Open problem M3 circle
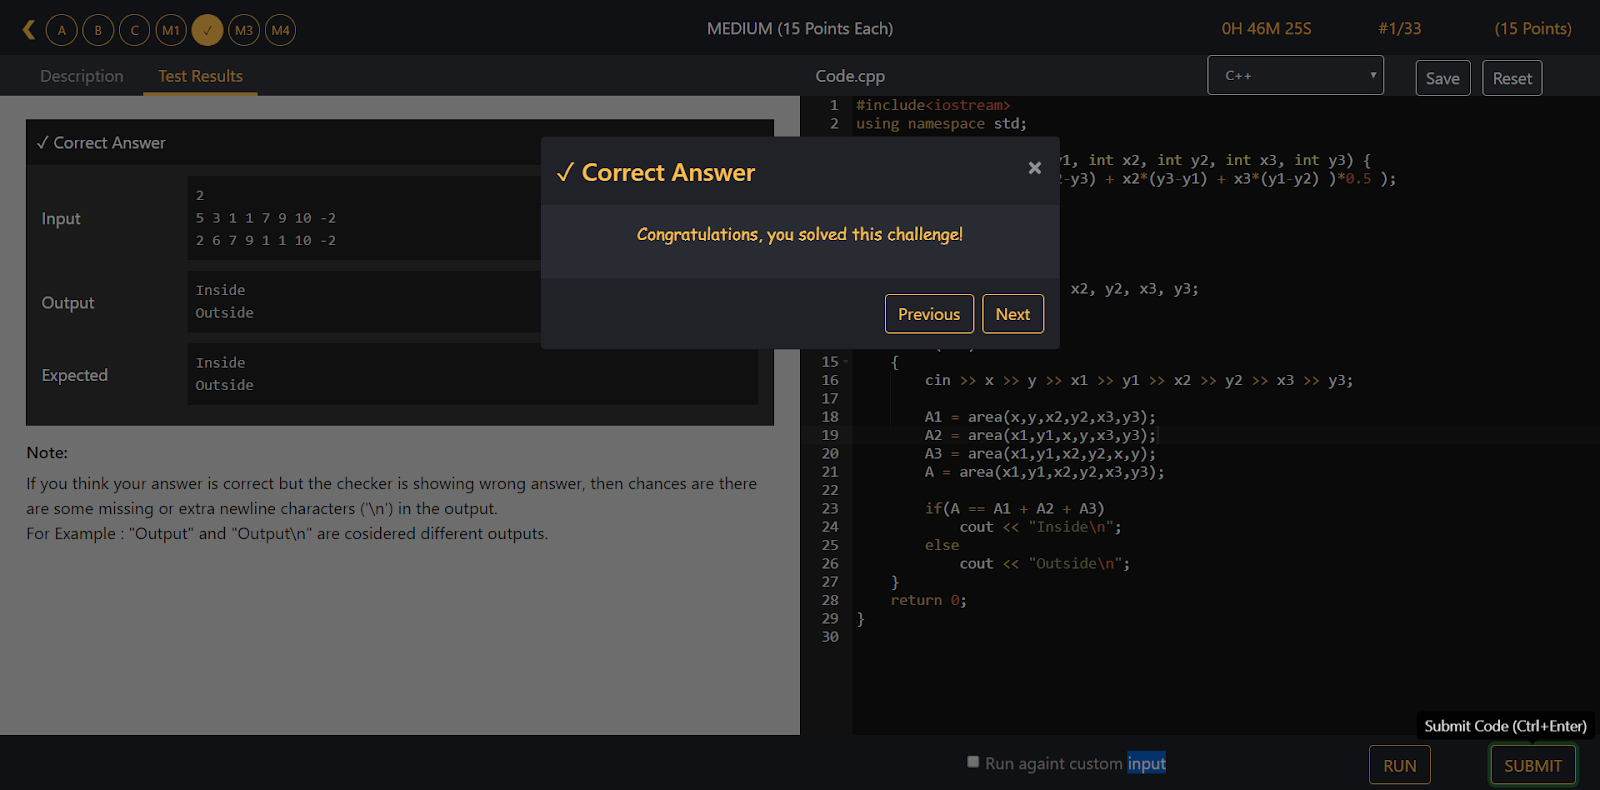 point(244,30)
